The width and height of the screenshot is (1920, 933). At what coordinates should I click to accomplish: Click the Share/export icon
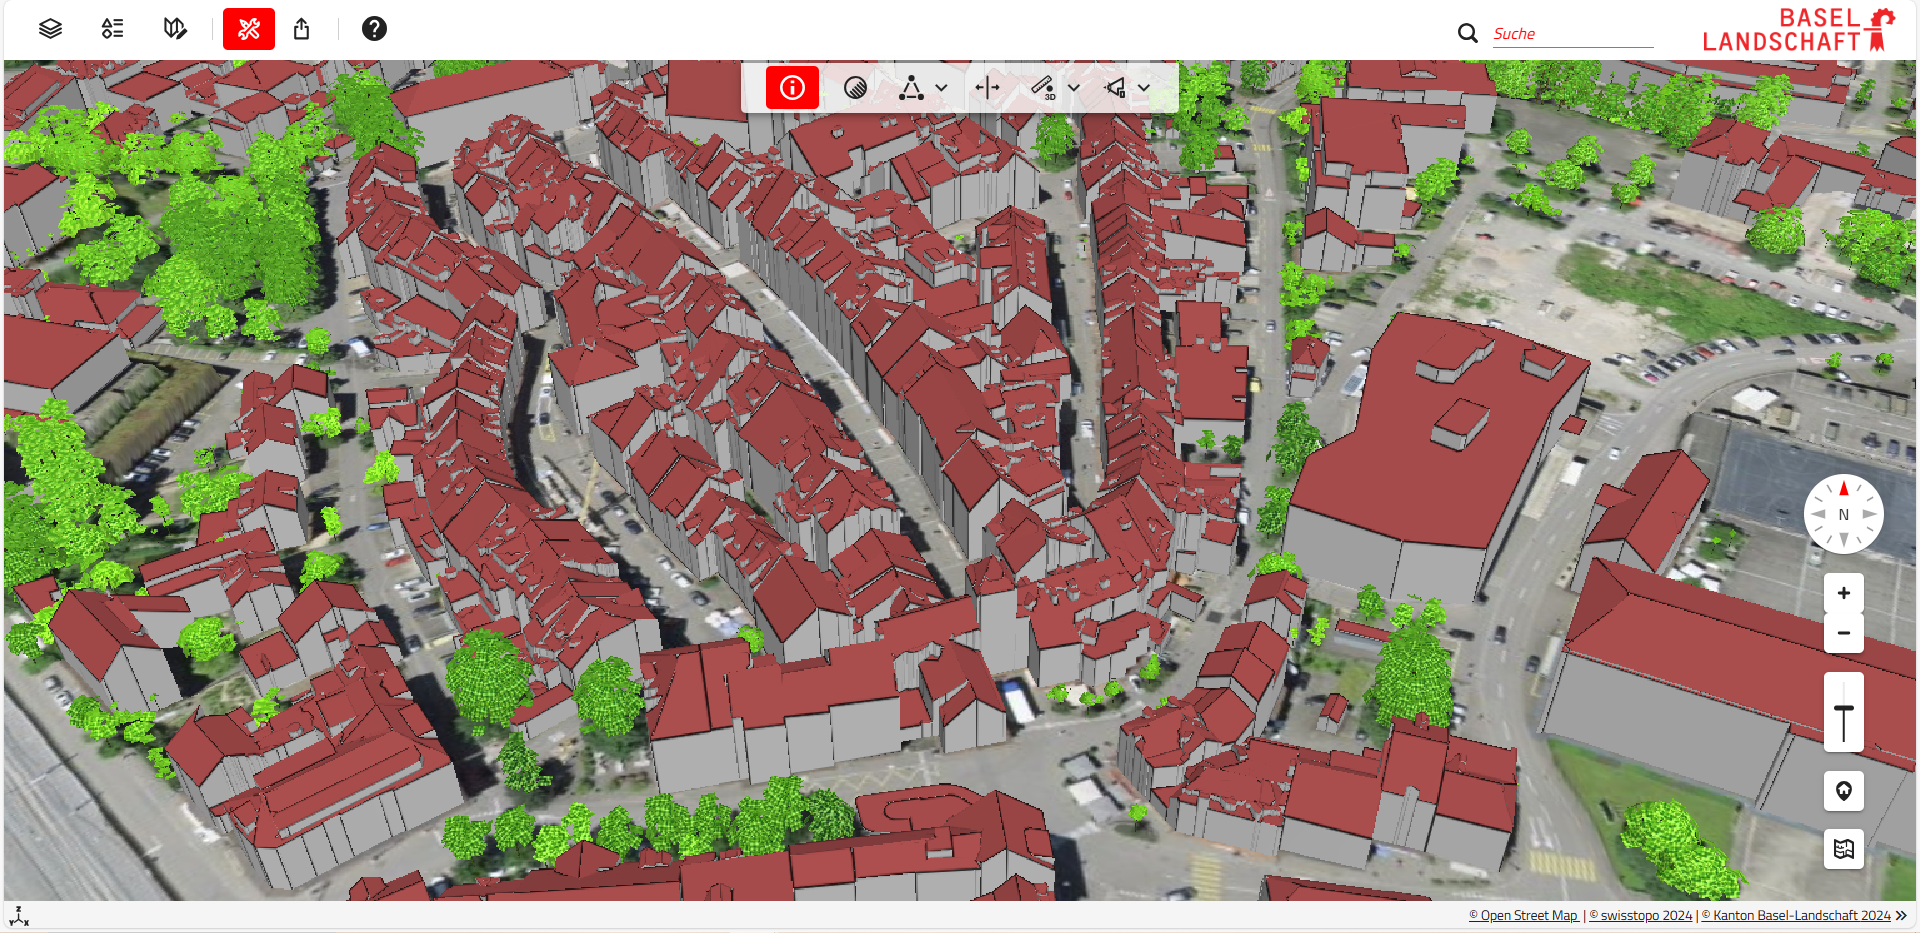click(302, 28)
